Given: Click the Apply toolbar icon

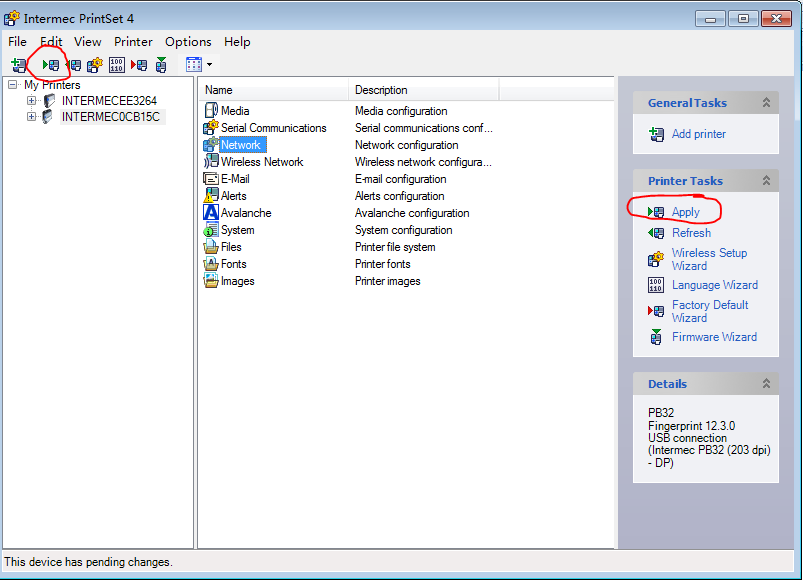Looking at the screenshot, I should pos(51,65).
